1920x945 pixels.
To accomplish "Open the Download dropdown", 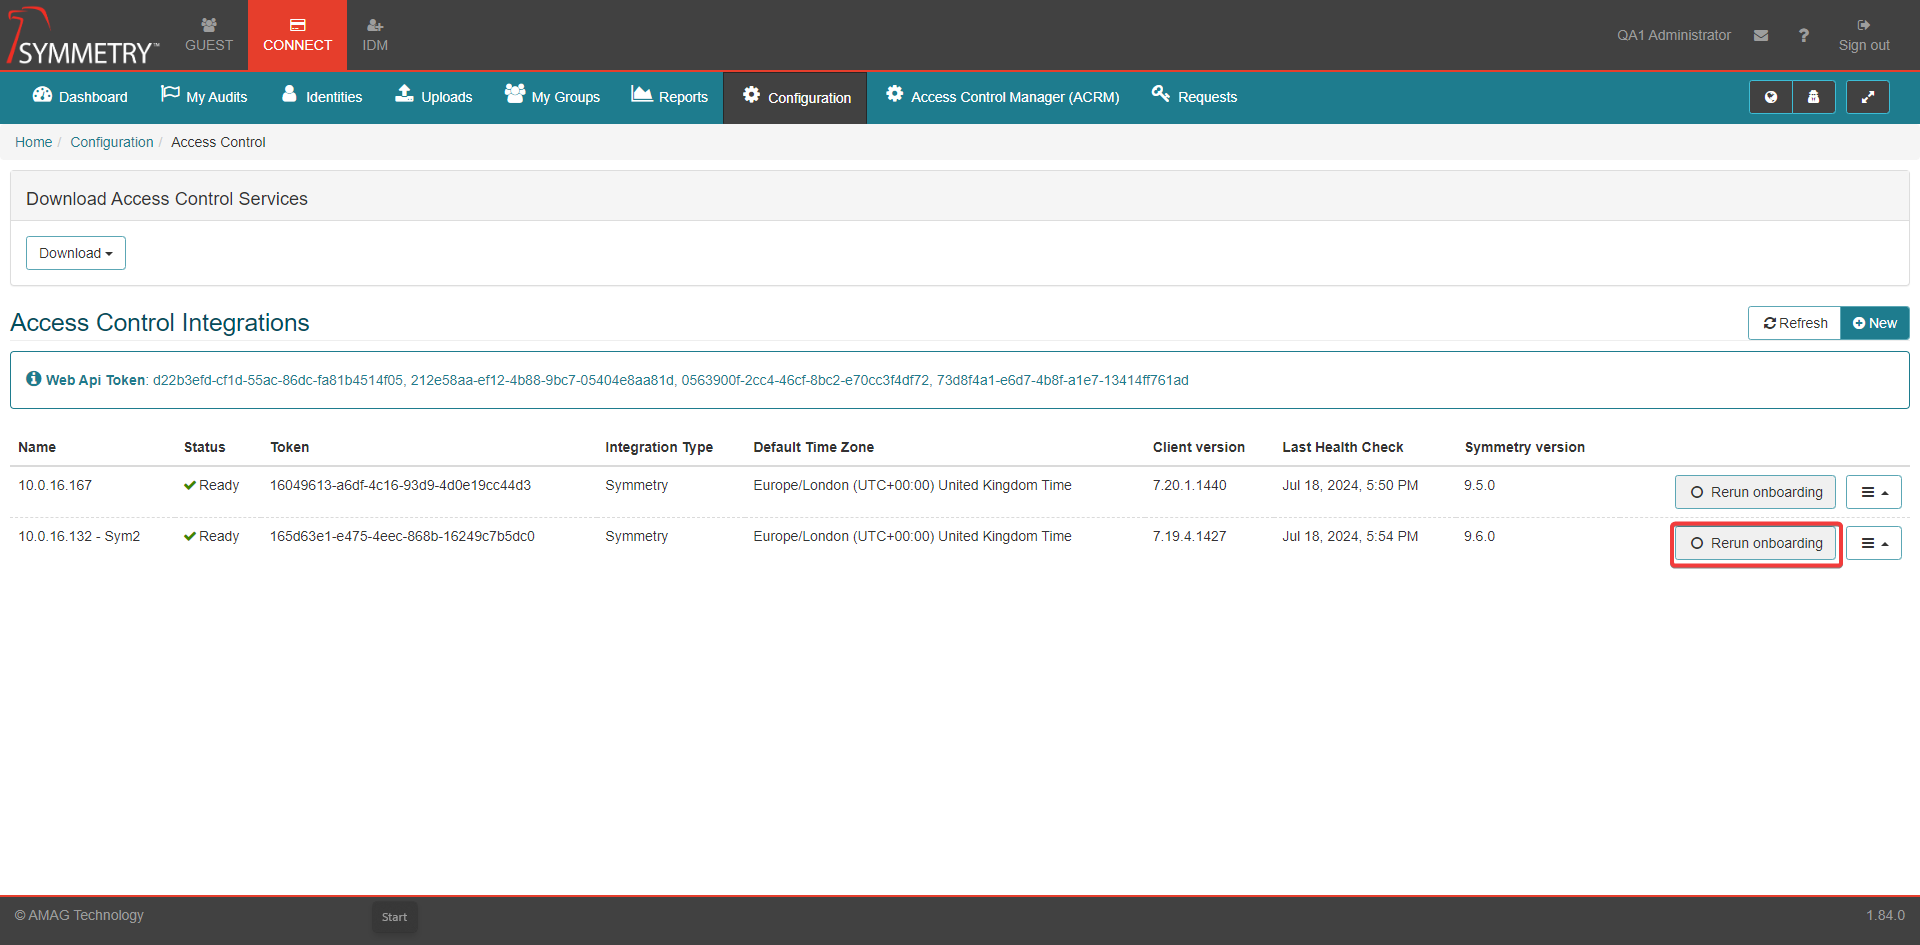I will (x=76, y=253).
